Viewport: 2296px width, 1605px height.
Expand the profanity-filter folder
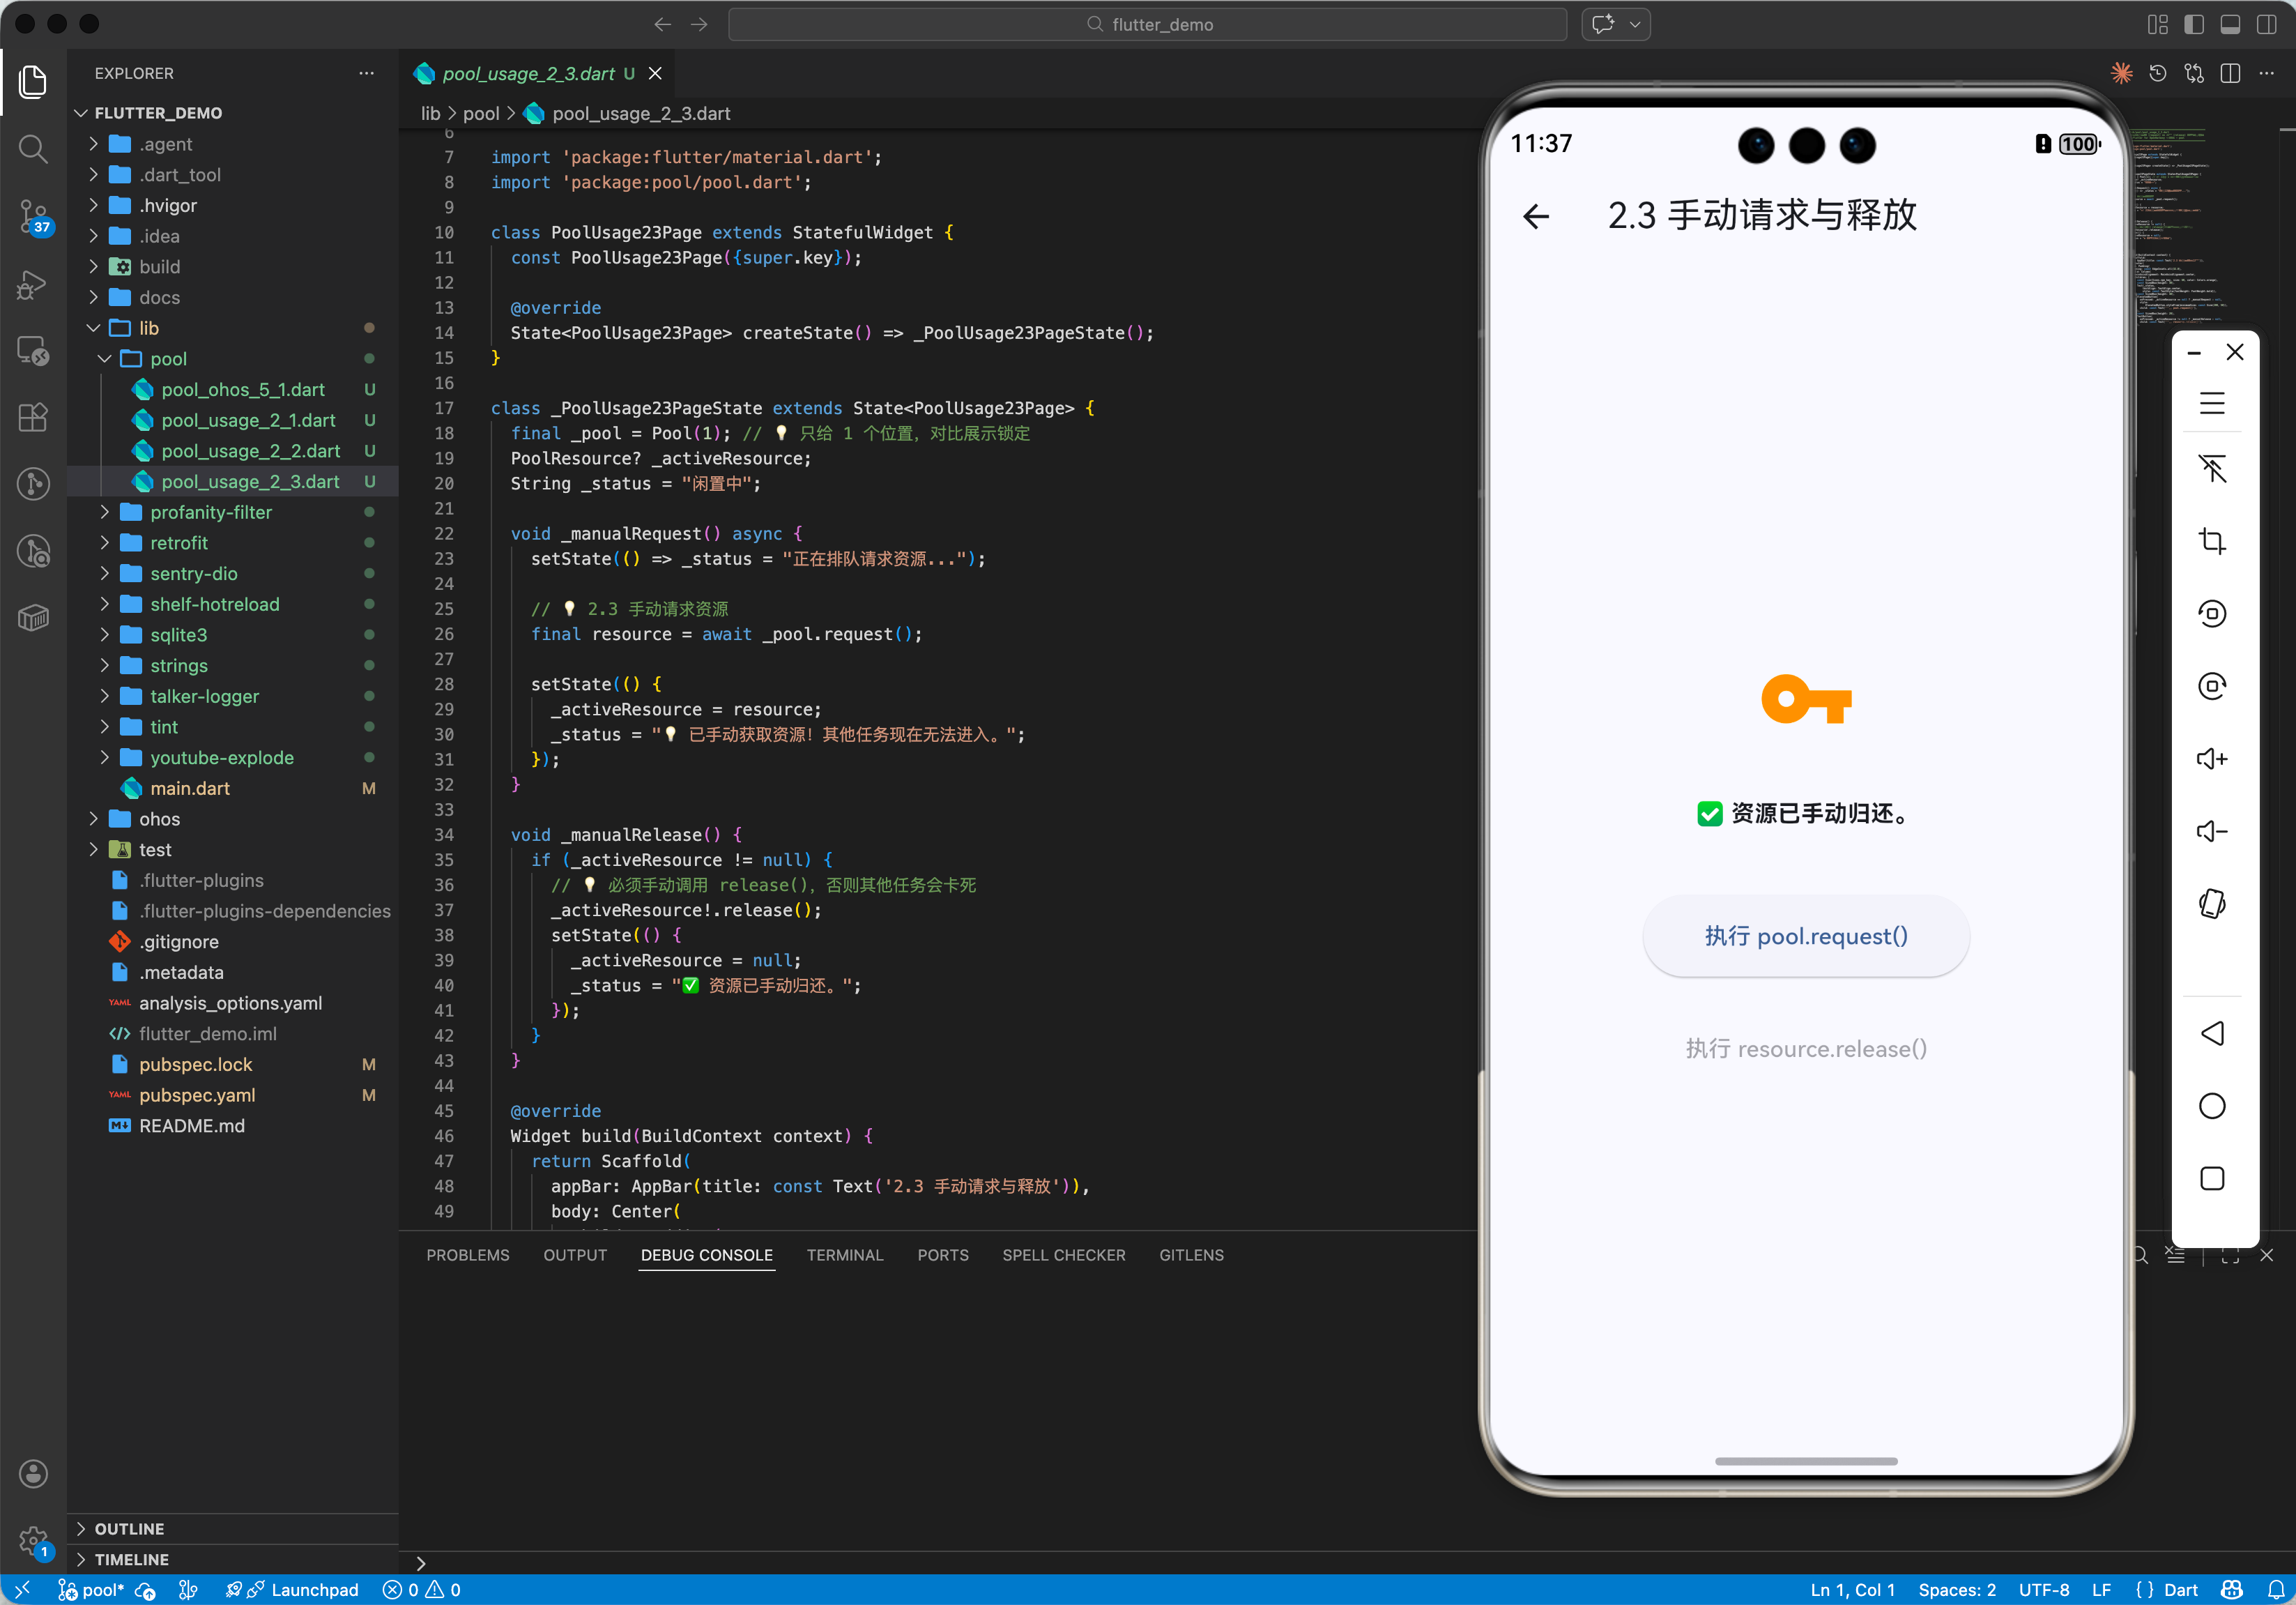[x=210, y=512]
